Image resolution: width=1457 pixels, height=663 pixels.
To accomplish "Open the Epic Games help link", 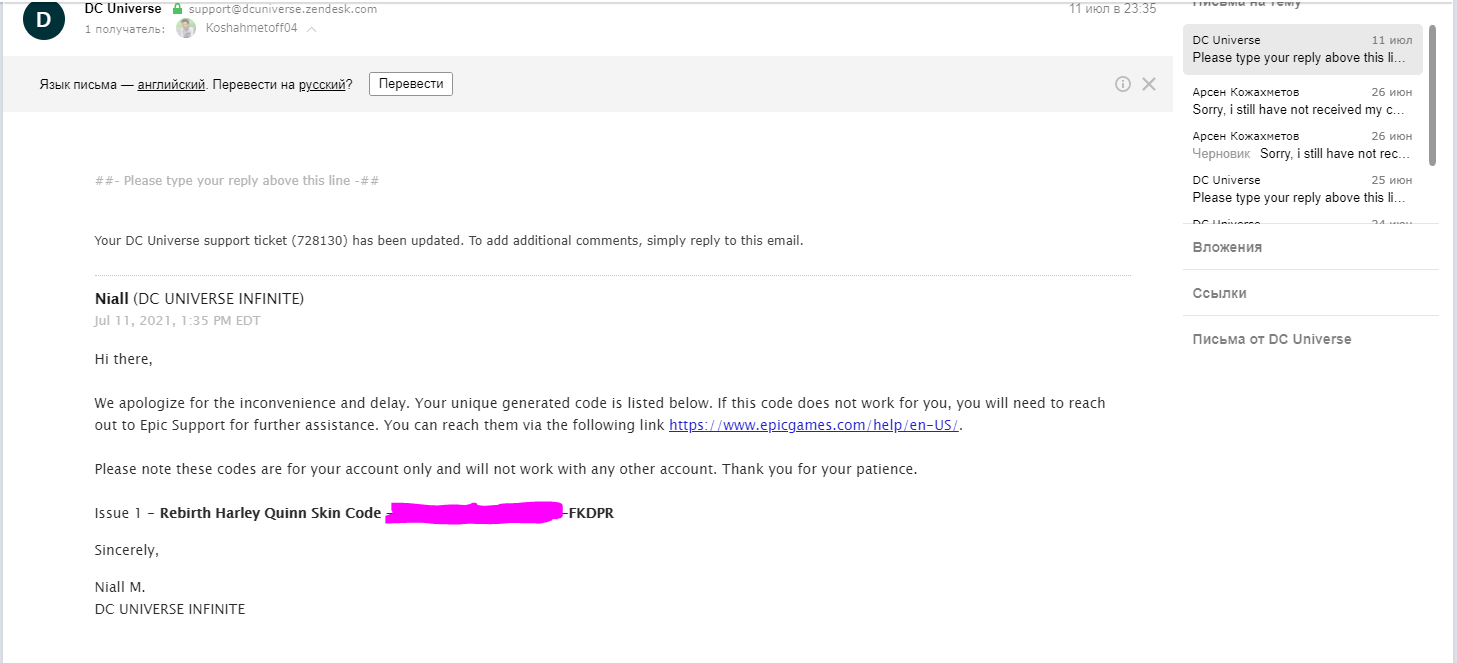I will click(x=814, y=425).
